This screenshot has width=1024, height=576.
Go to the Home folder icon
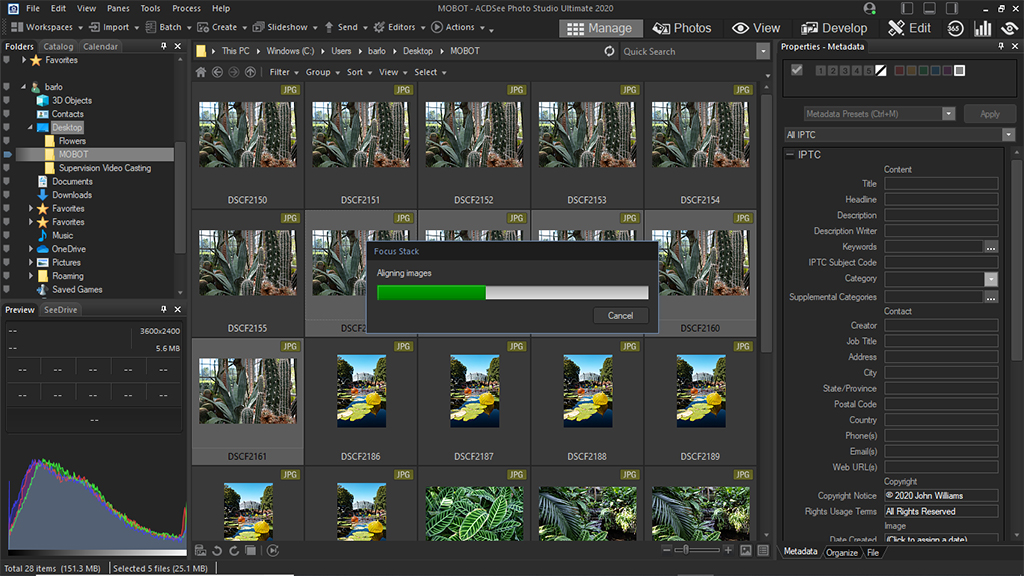(x=201, y=72)
